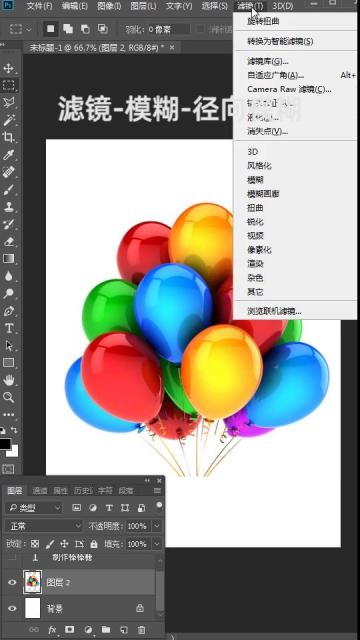Select the 图层 2 layer thumbnail

(x=33, y=582)
